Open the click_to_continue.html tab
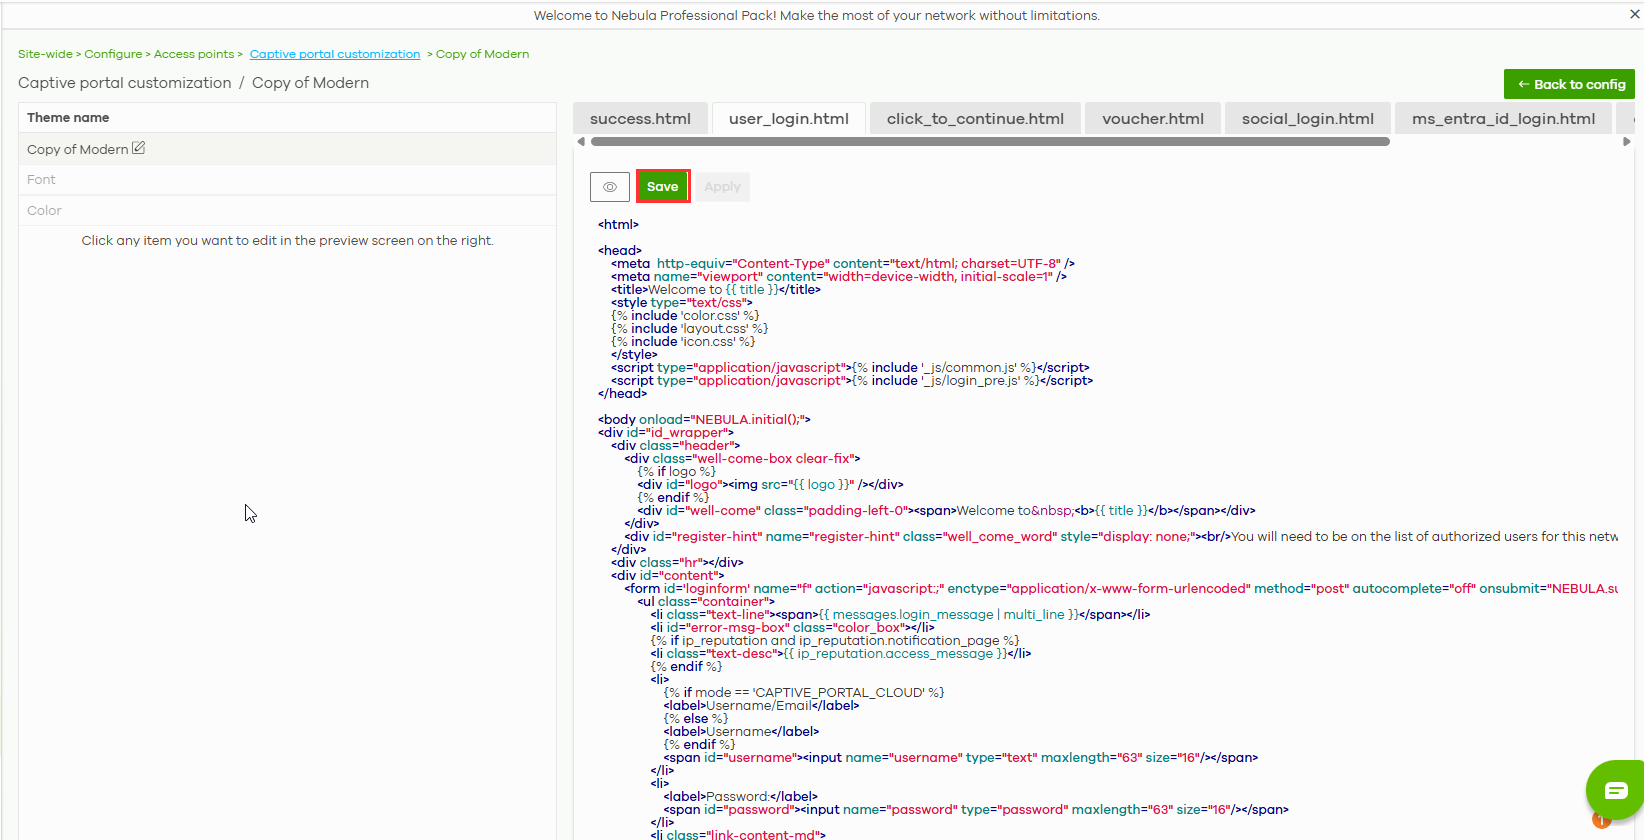Image resolution: width=1644 pixels, height=840 pixels. coord(975,118)
